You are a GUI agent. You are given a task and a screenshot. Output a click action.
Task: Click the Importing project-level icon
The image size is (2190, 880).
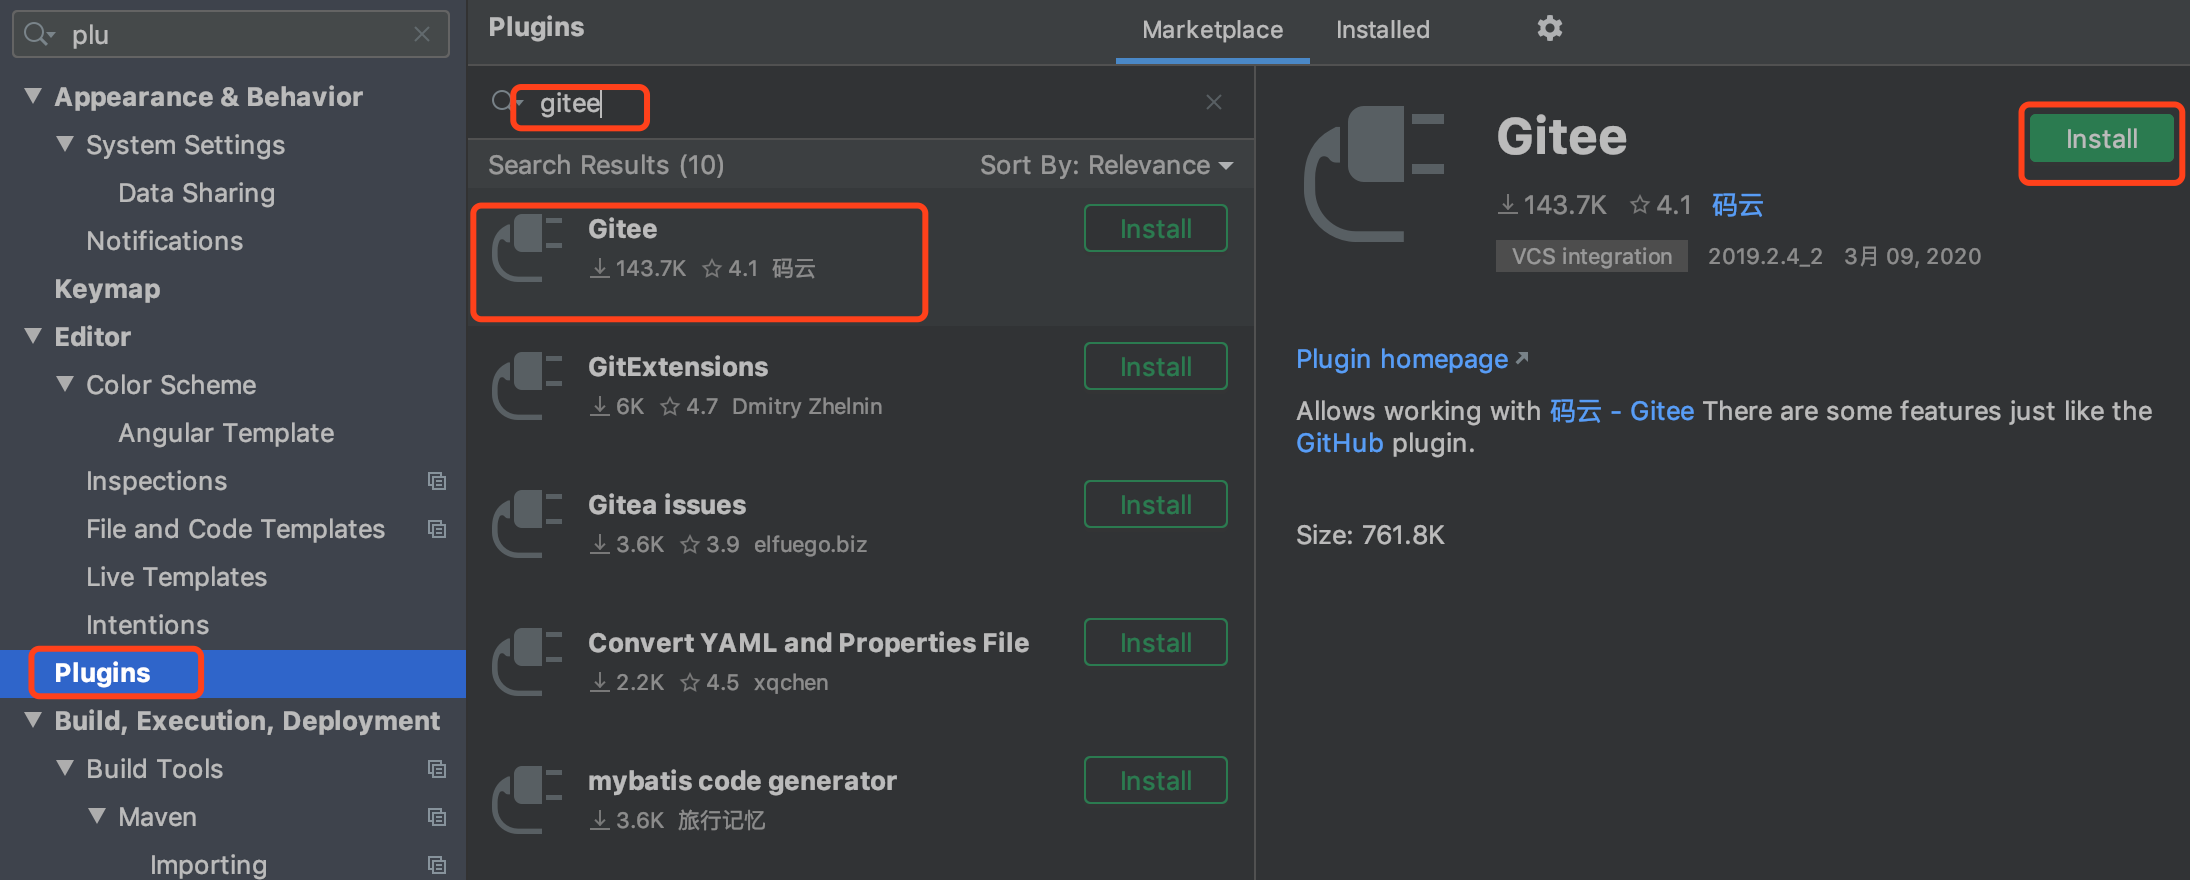coord(437,865)
